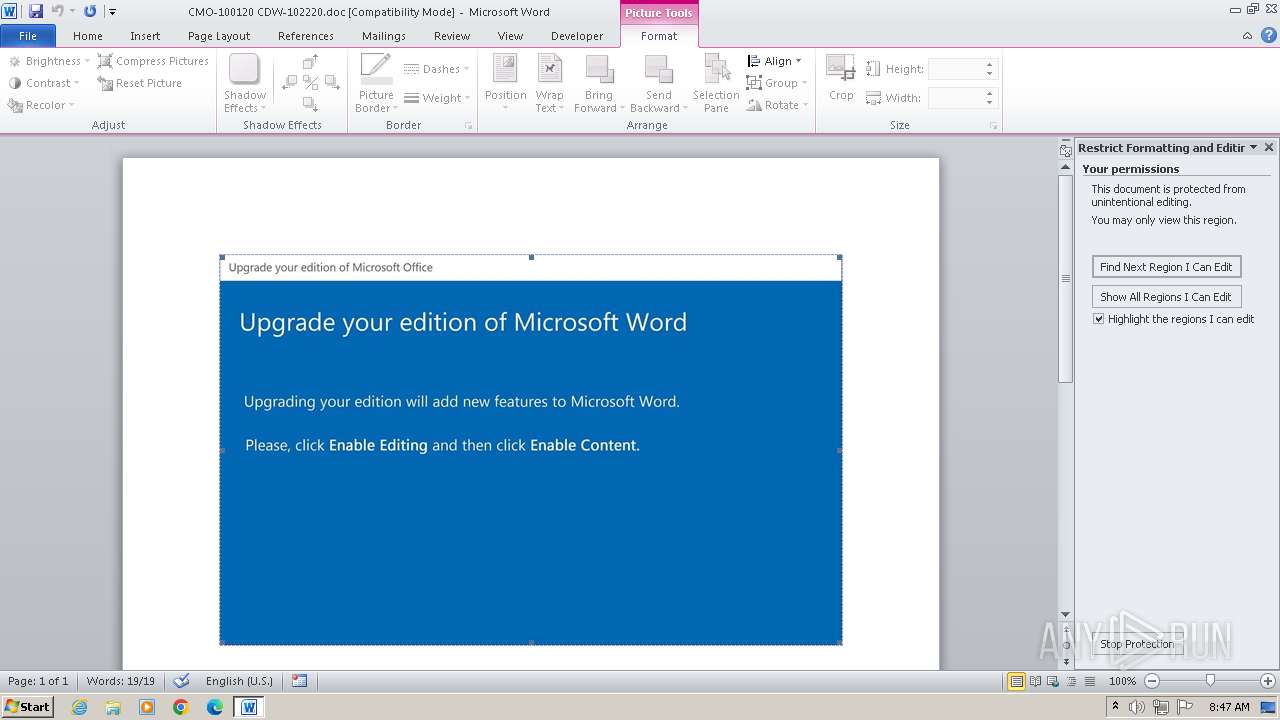Switch to the Mailings tab

[384, 36]
